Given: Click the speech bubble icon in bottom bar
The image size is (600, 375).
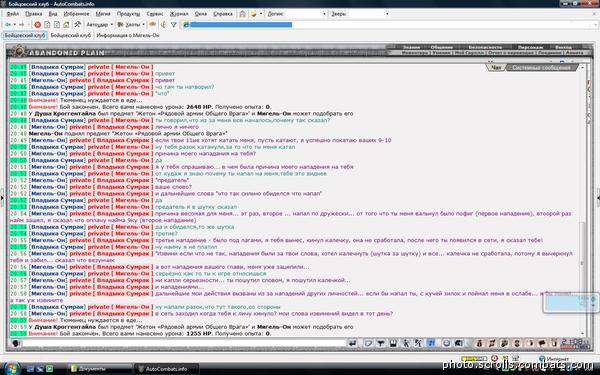Looking at the screenshot, I should pyautogui.click(x=542, y=343).
